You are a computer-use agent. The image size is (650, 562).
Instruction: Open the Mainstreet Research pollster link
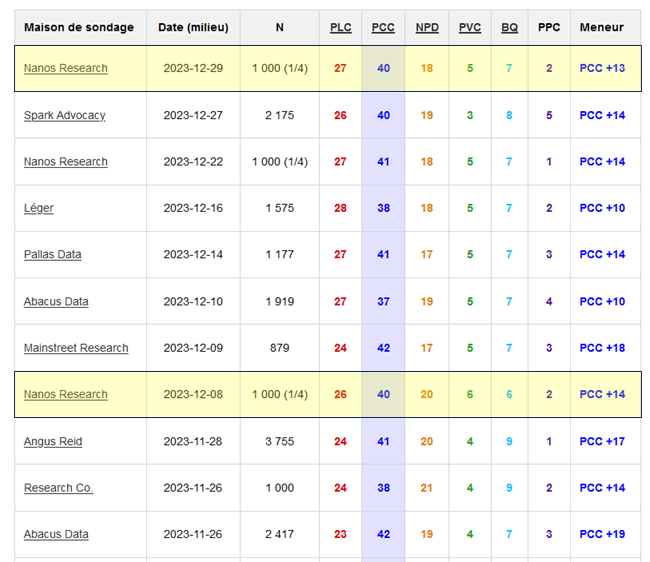tap(76, 348)
